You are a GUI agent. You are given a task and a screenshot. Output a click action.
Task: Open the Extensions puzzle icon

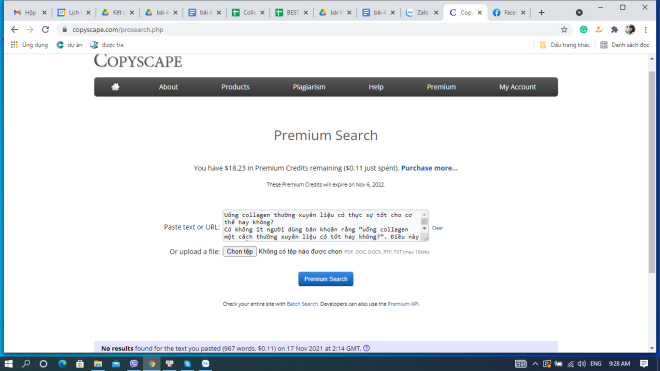(x=614, y=29)
